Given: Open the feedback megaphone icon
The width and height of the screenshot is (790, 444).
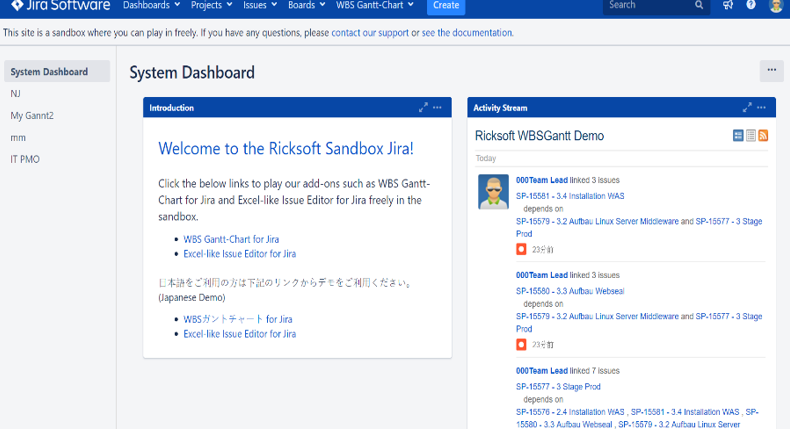Looking at the screenshot, I should point(728,5).
